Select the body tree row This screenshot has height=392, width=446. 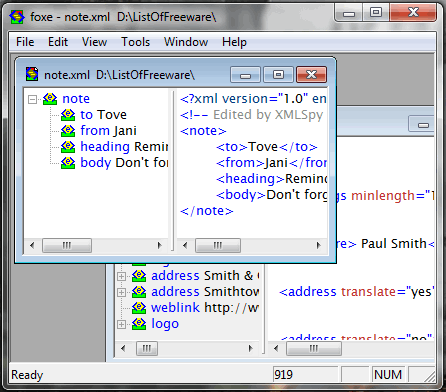click(124, 163)
